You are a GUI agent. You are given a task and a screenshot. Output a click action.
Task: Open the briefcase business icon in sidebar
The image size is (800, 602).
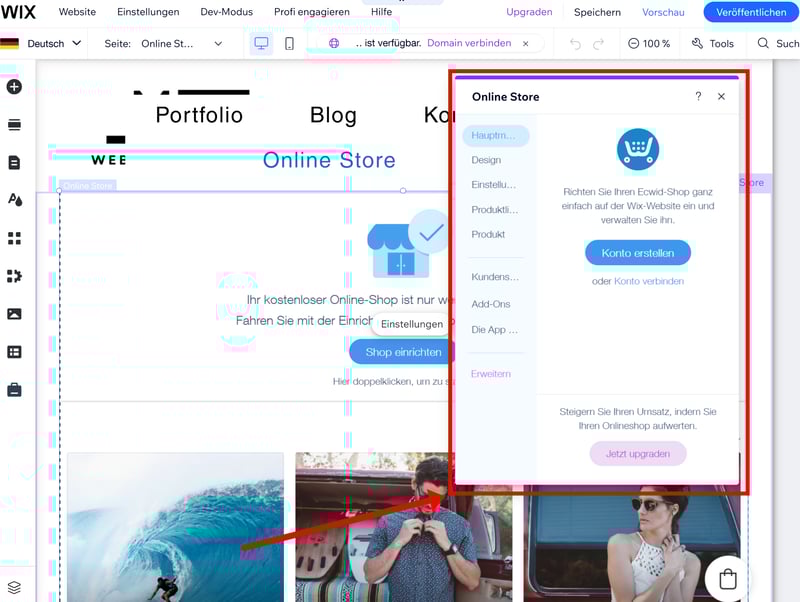(14, 390)
